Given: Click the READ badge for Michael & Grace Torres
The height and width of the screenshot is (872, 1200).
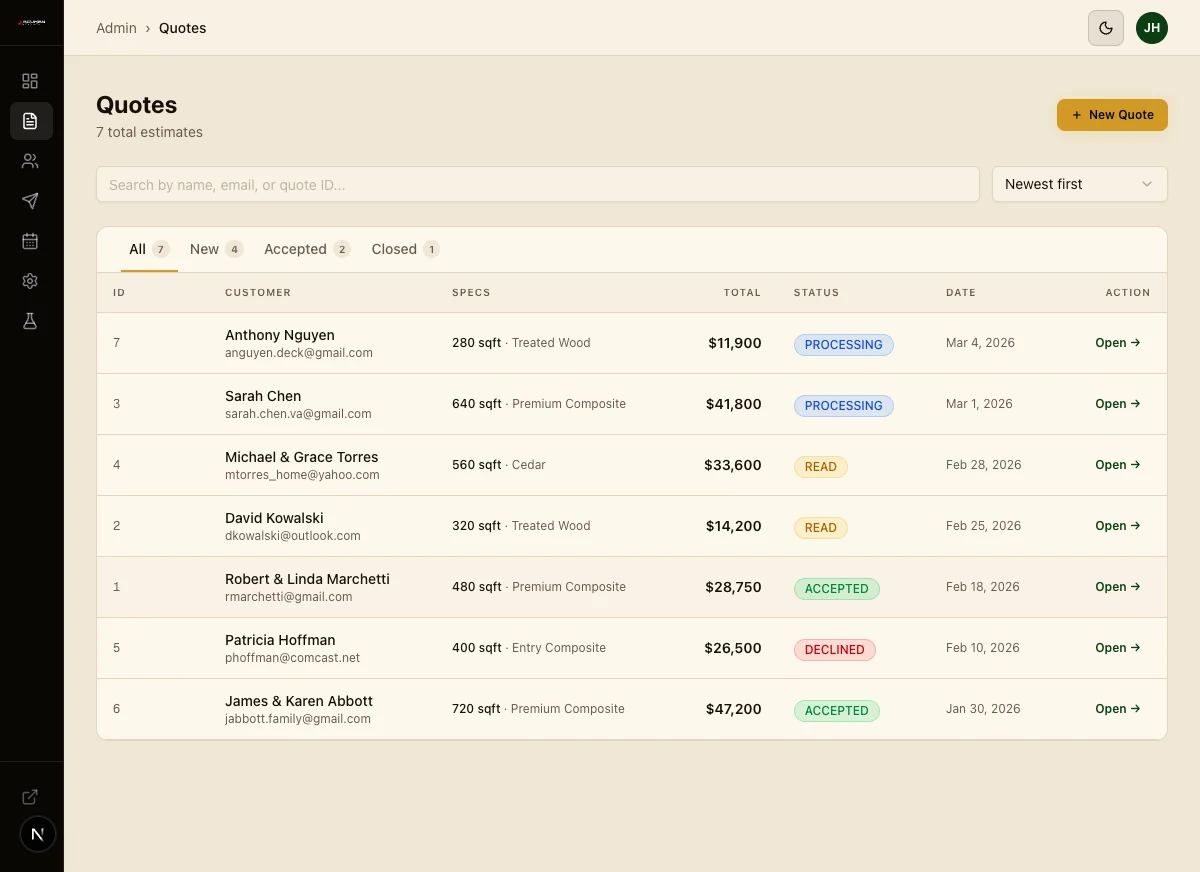Looking at the screenshot, I should point(821,467).
